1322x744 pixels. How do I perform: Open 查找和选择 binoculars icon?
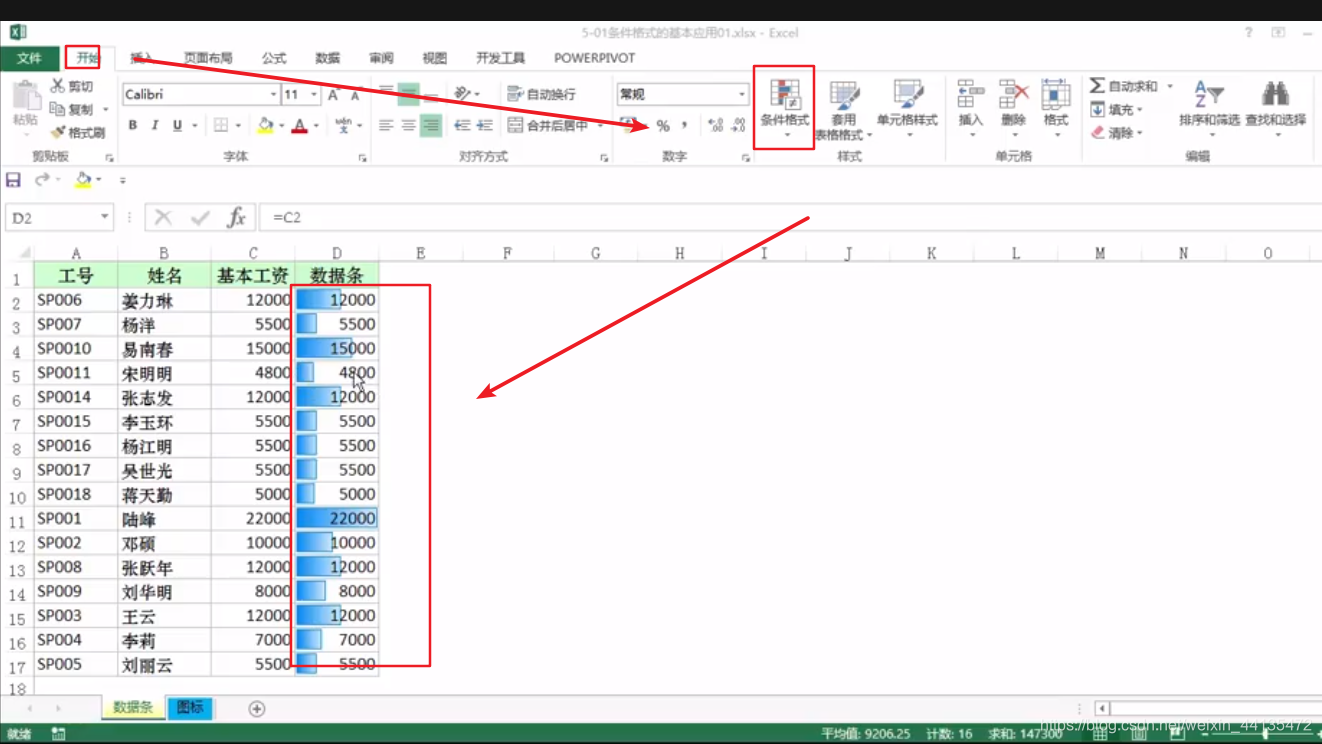pos(1275,106)
